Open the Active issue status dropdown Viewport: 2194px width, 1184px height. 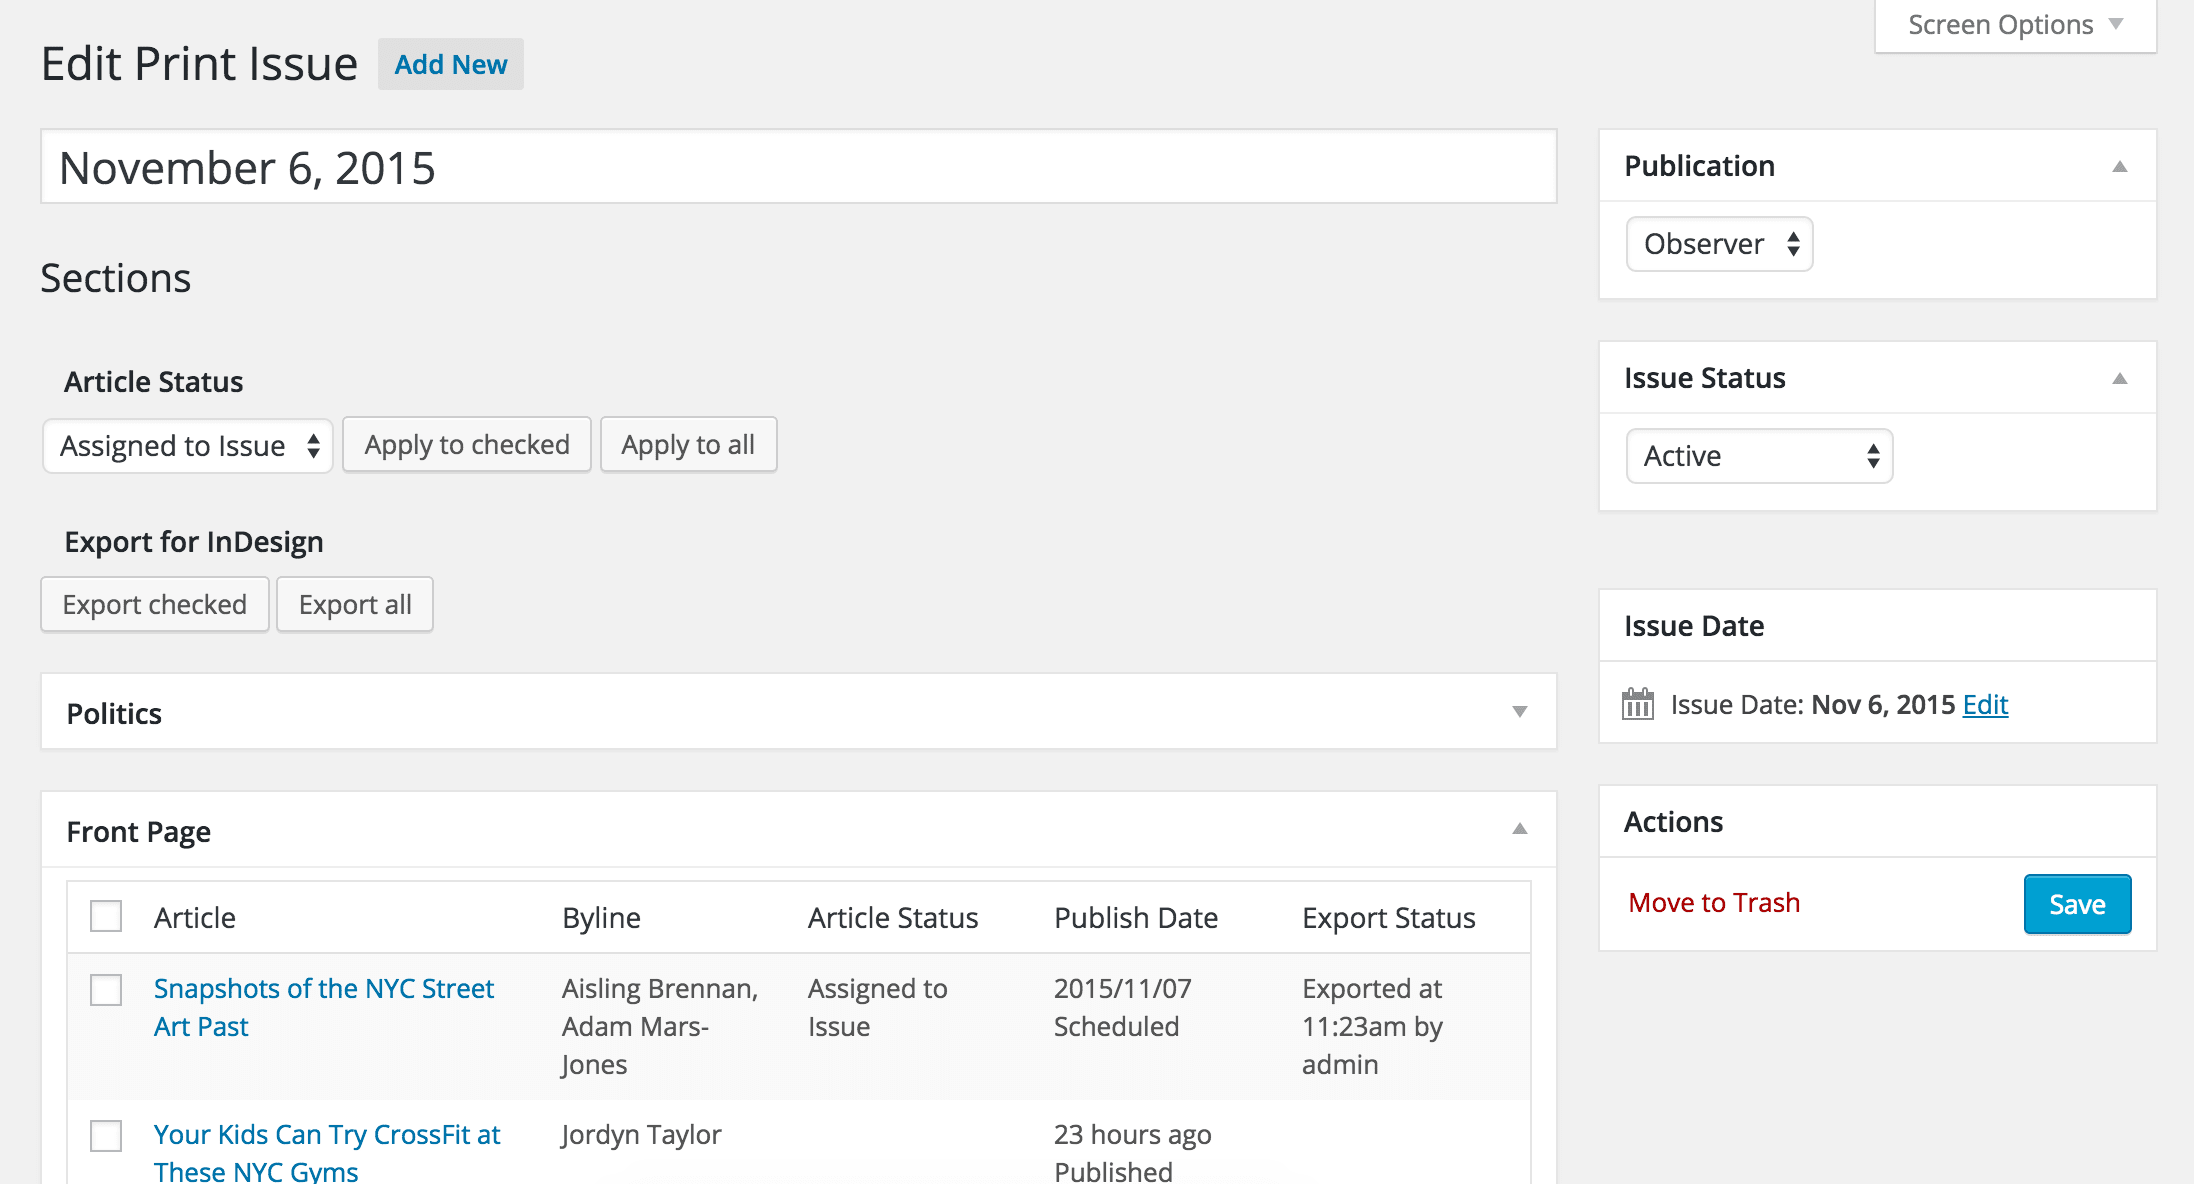[1760, 456]
